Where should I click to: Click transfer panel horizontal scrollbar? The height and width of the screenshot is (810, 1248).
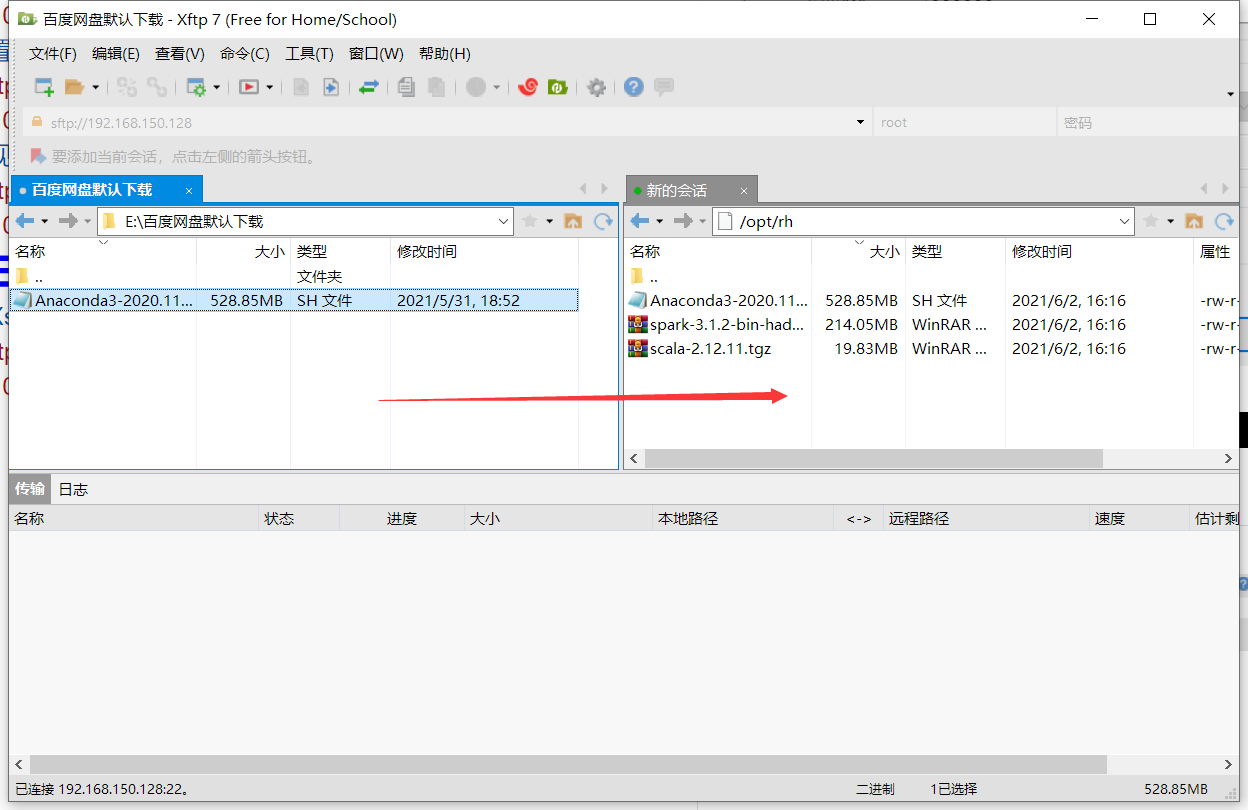569,764
